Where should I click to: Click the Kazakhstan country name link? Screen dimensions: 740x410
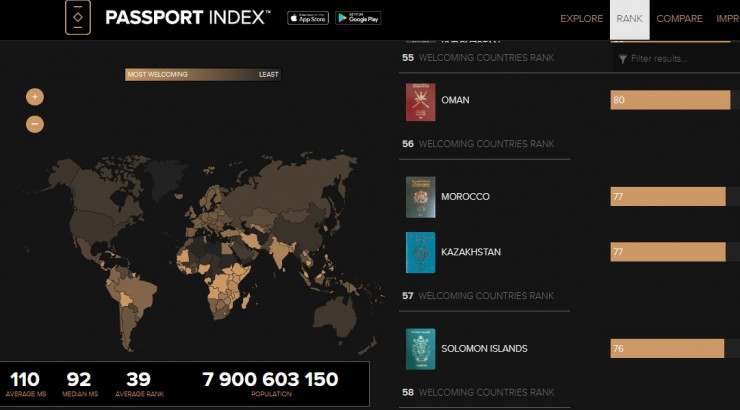[470, 252]
